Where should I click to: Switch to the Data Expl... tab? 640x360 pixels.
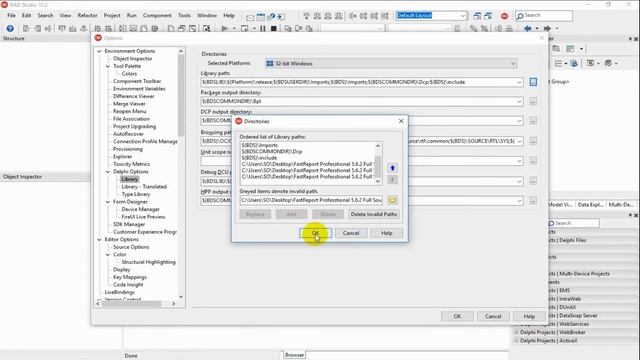tap(590, 204)
